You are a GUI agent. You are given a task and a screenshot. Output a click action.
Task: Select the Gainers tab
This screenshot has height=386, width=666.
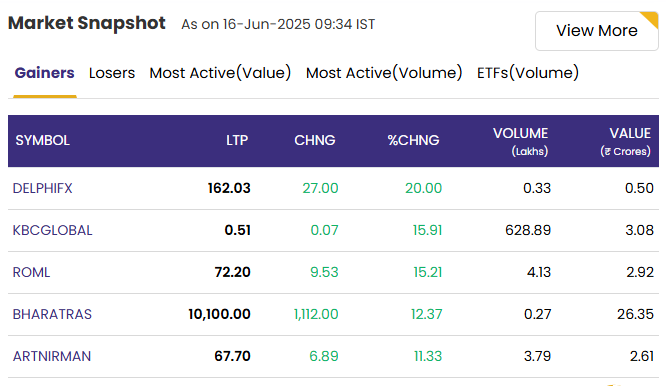(45, 73)
